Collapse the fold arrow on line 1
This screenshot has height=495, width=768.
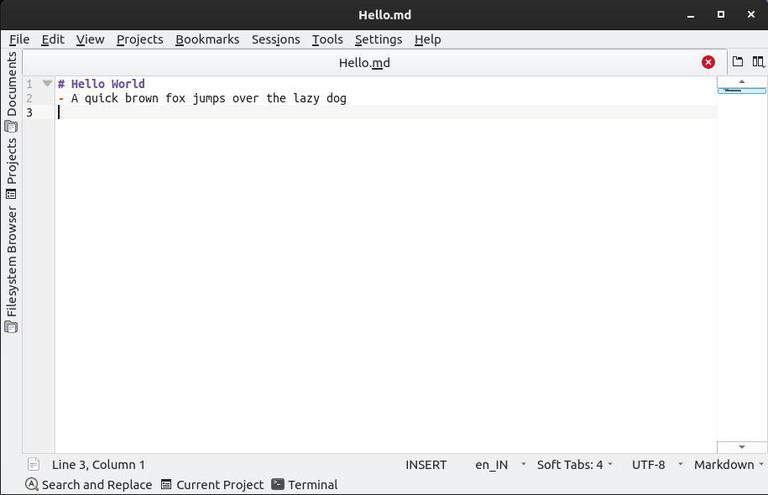(47, 83)
